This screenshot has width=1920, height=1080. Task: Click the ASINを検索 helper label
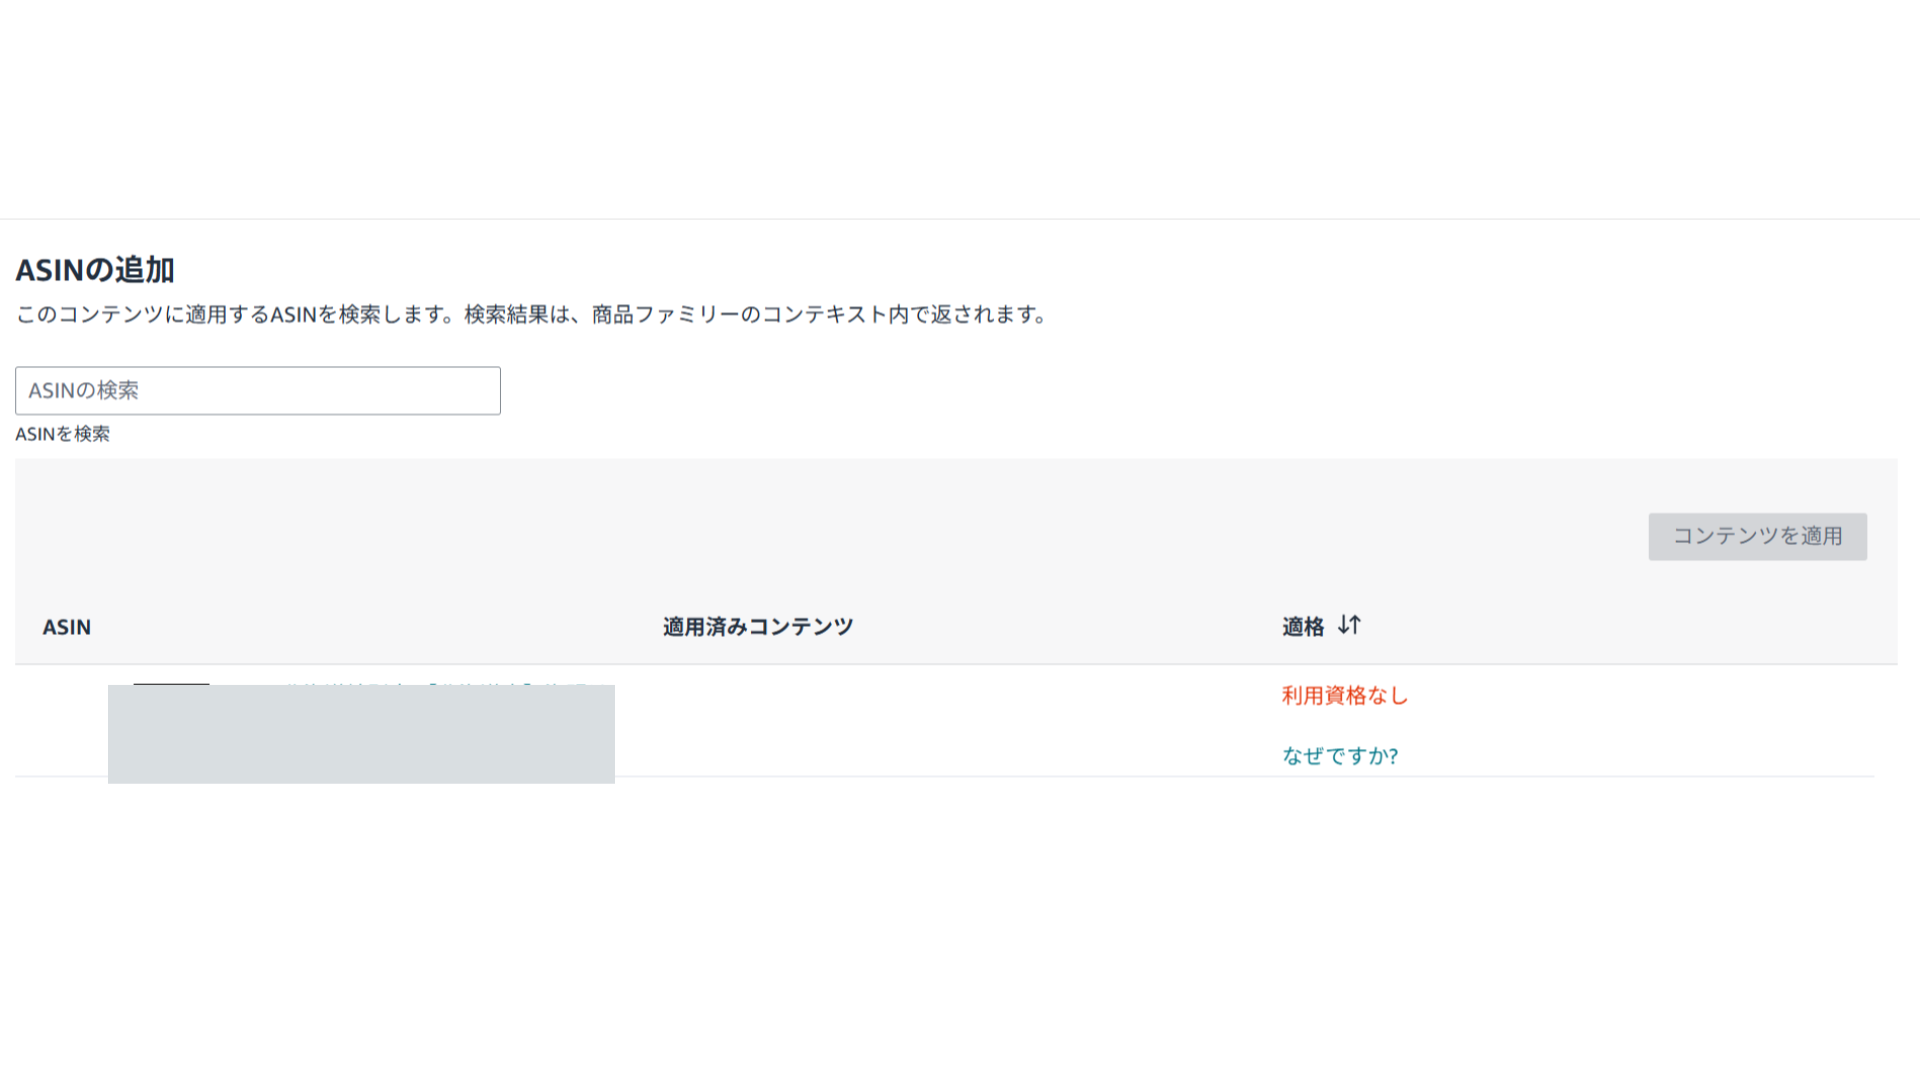(63, 434)
